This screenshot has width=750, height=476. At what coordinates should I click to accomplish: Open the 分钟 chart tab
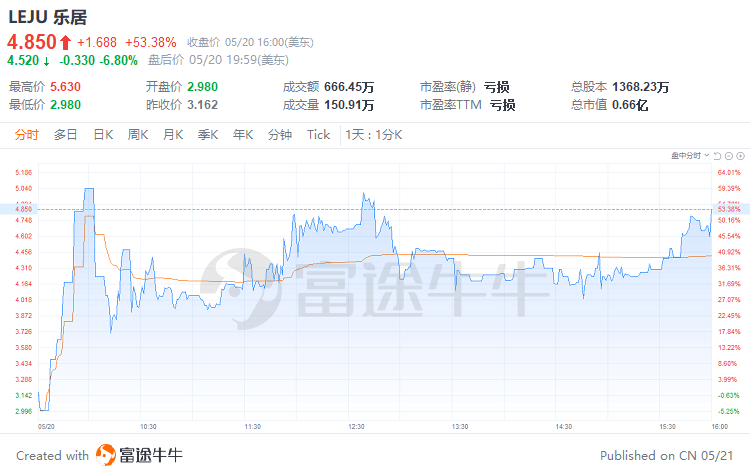(x=280, y=135)
